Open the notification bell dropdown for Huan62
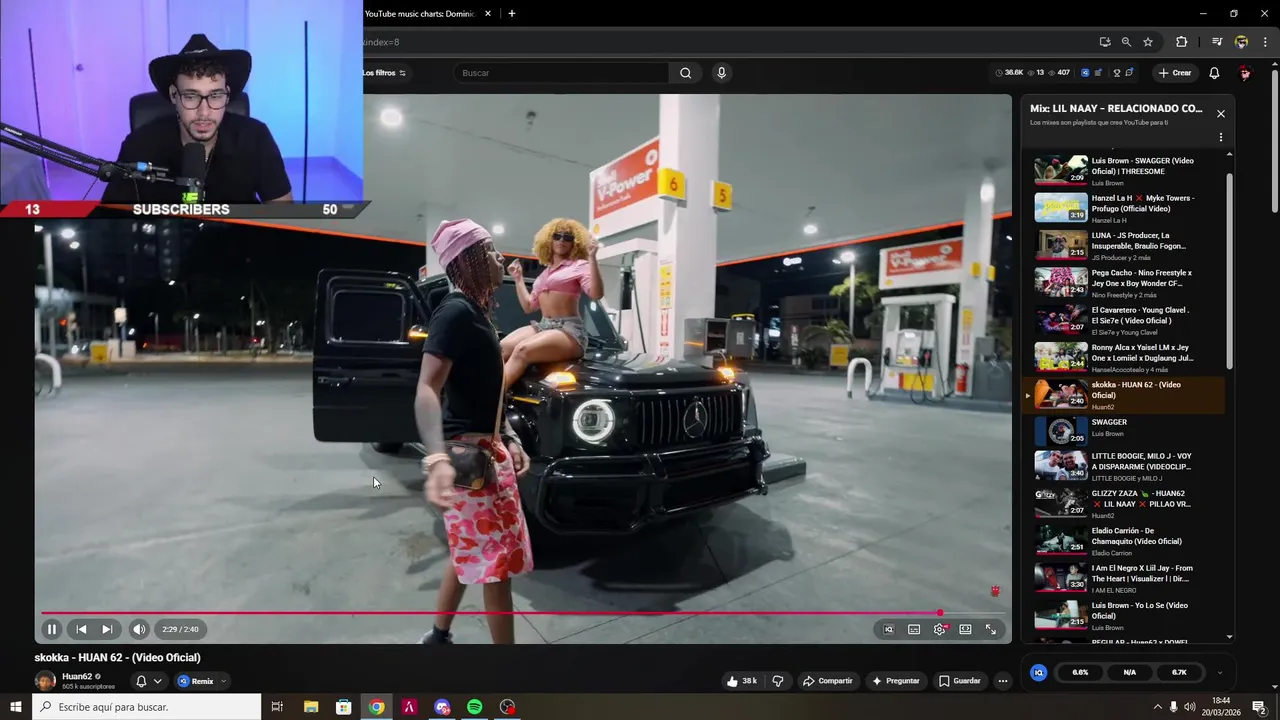Viewport: 1280px width, 720px height. [148, 681]
